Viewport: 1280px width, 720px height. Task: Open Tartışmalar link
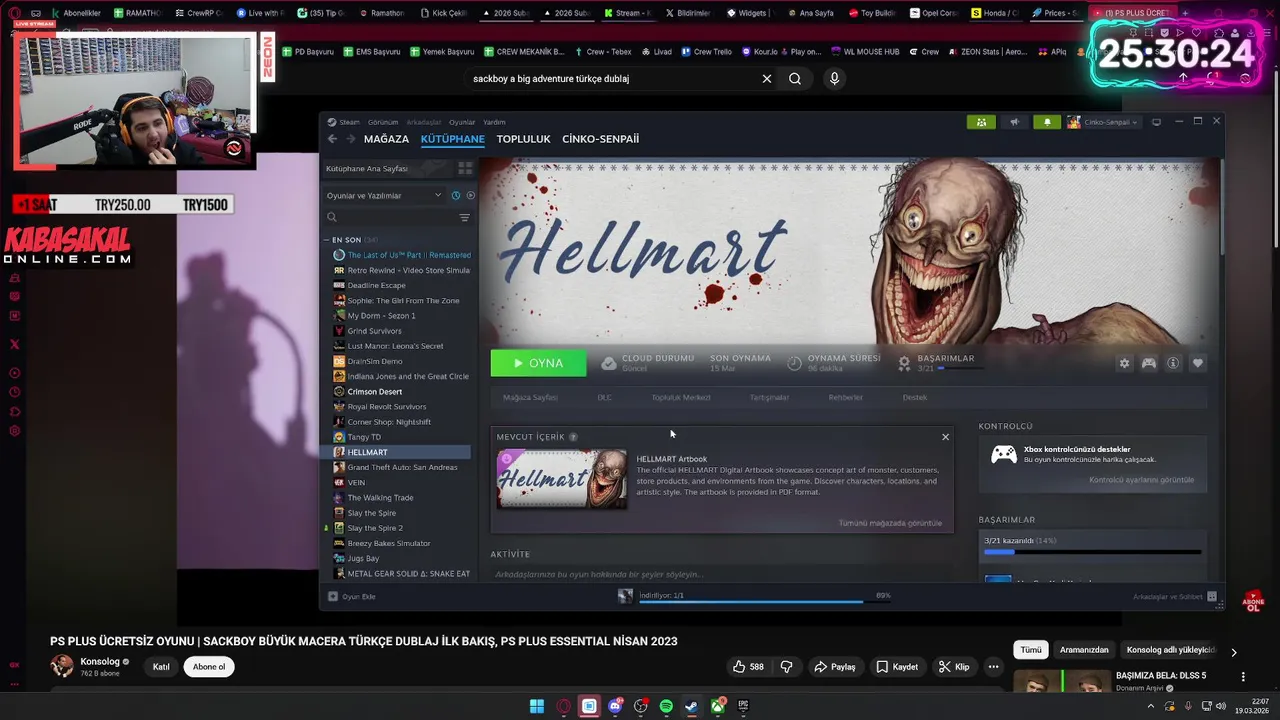click(x=769, y=397)
